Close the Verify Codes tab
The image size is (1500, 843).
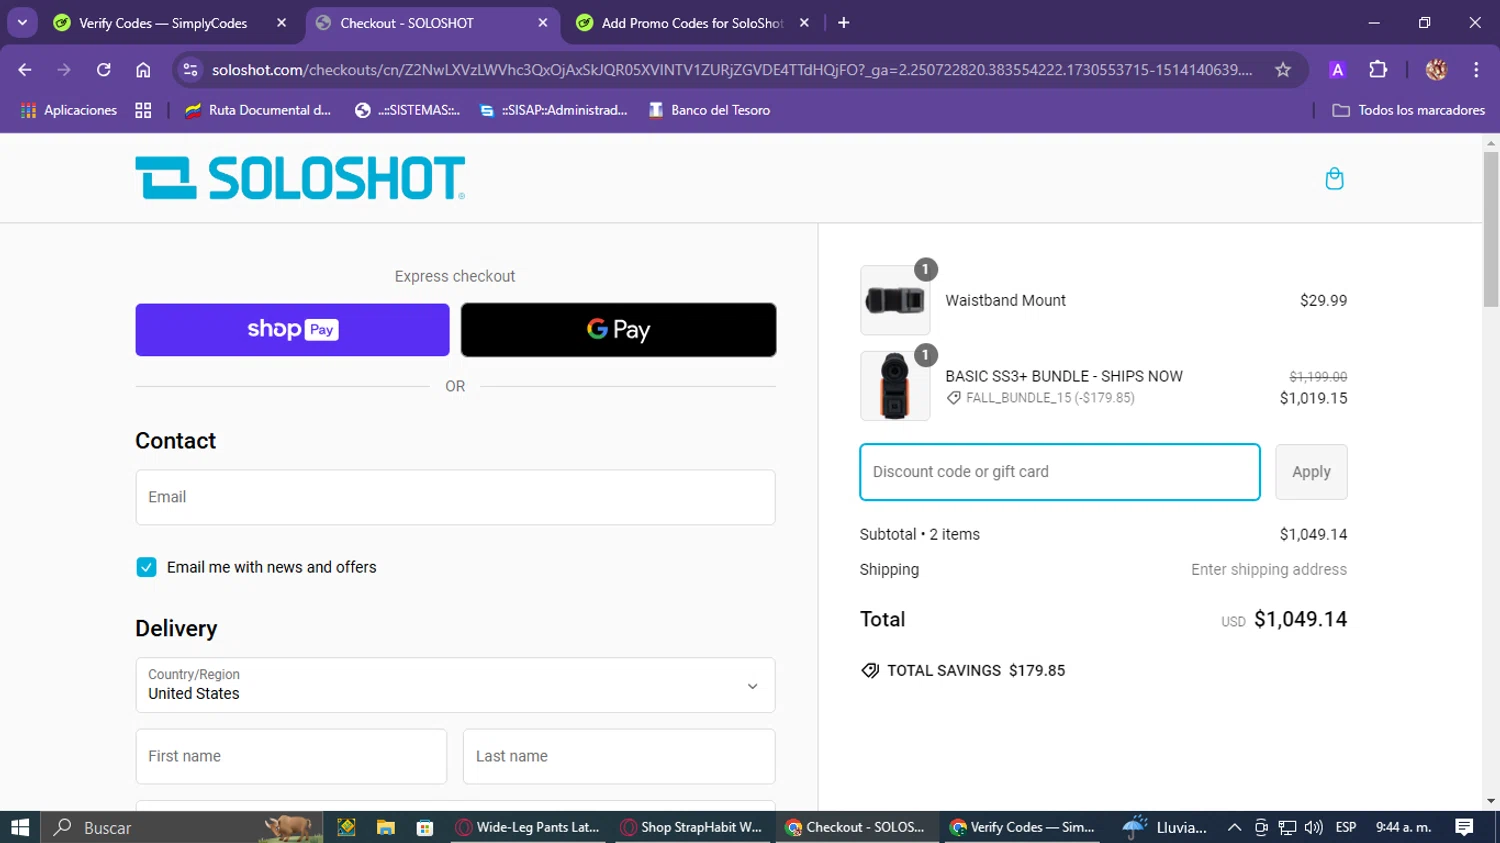(x=281, y=23)
